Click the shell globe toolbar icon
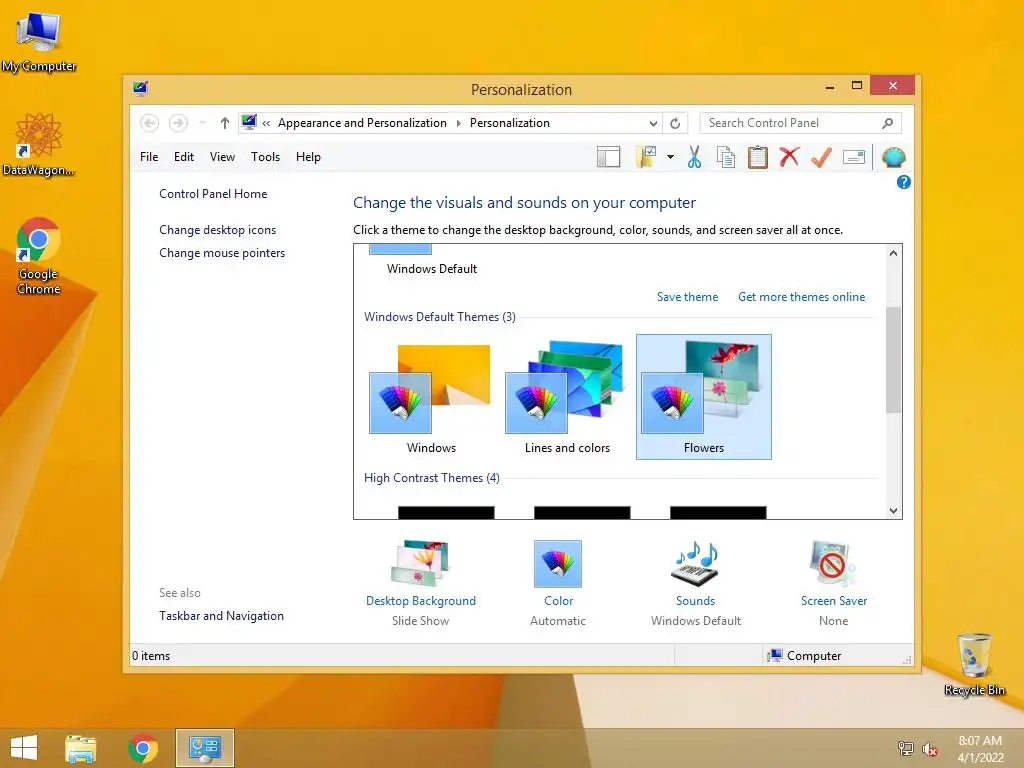 [893, 157]
